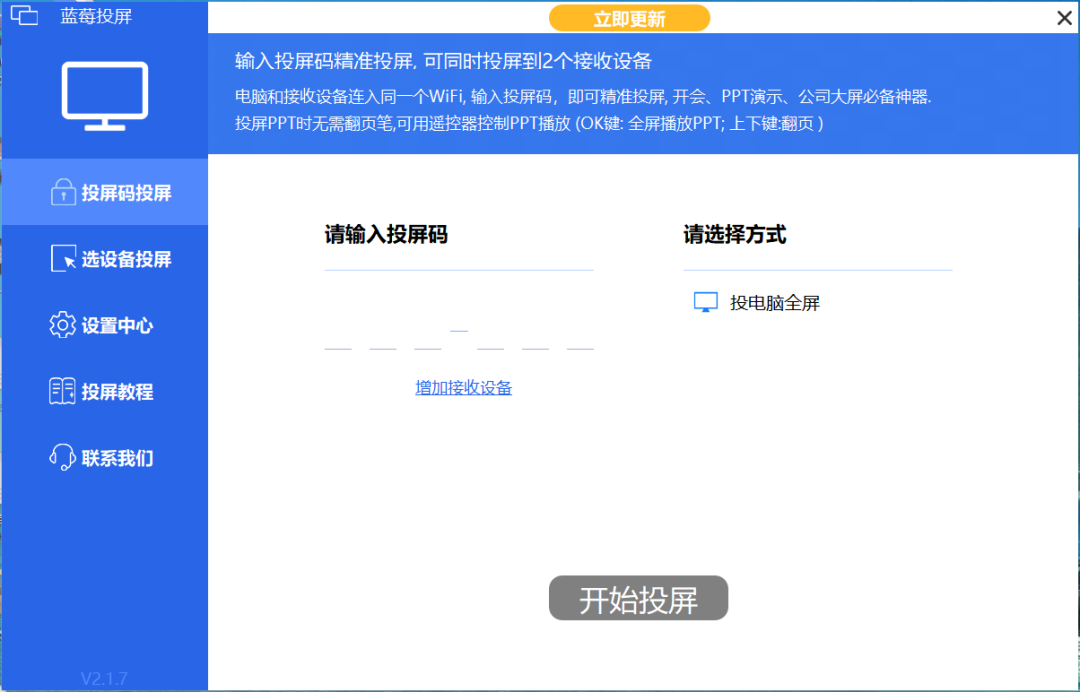Click the headset icon beside 联系我们

(x=63, y=457)
